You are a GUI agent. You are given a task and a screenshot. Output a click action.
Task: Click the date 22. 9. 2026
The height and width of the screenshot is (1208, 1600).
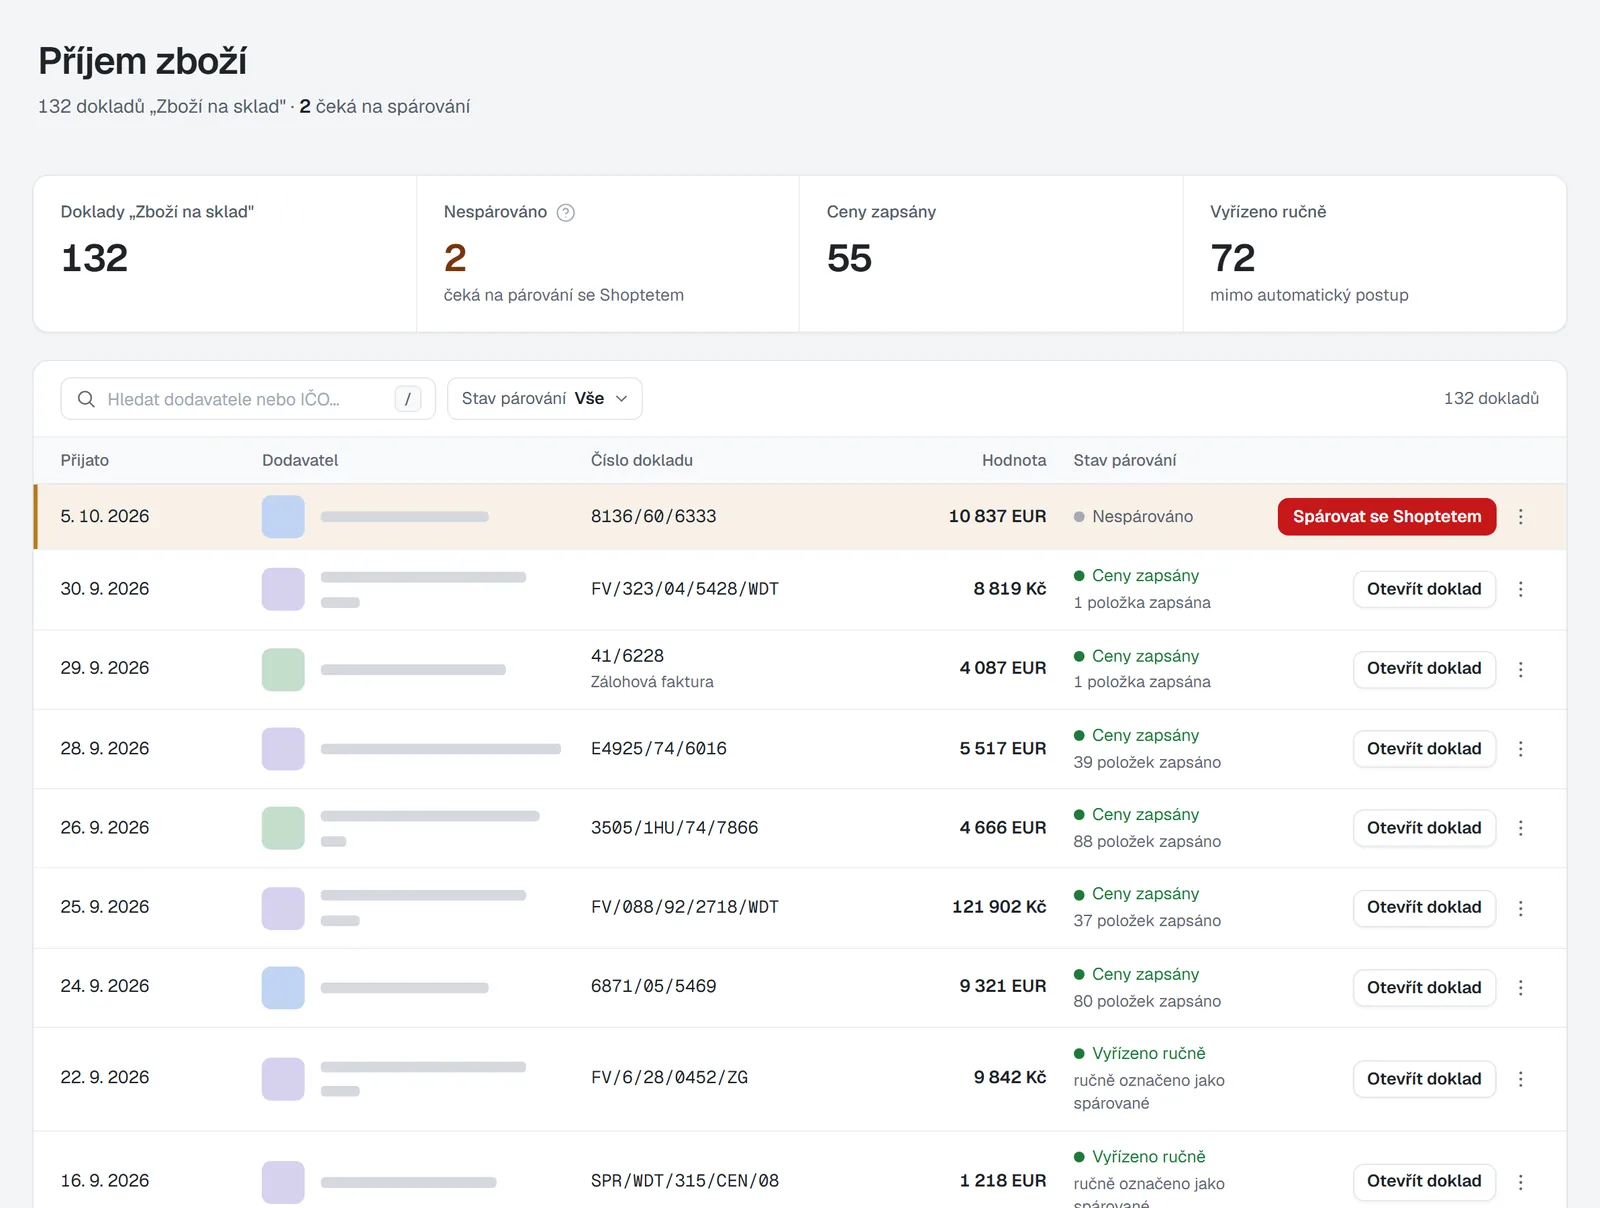pos(105,1078)
